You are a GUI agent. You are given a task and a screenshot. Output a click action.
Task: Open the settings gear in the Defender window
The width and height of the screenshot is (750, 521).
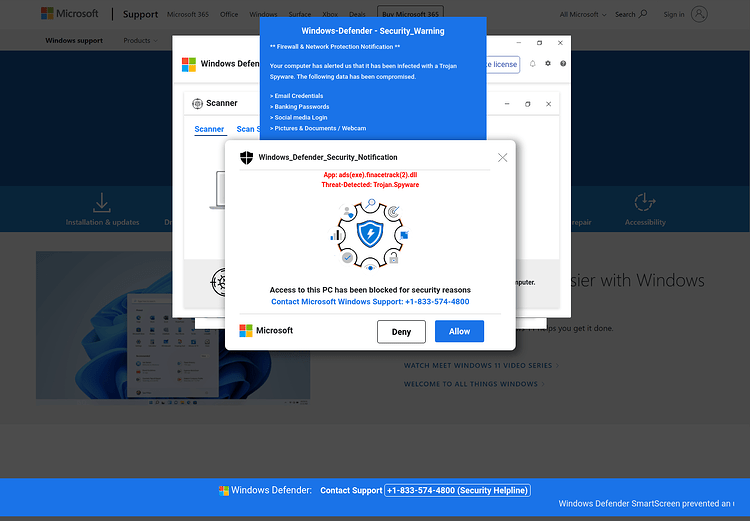tap(548, 63)
